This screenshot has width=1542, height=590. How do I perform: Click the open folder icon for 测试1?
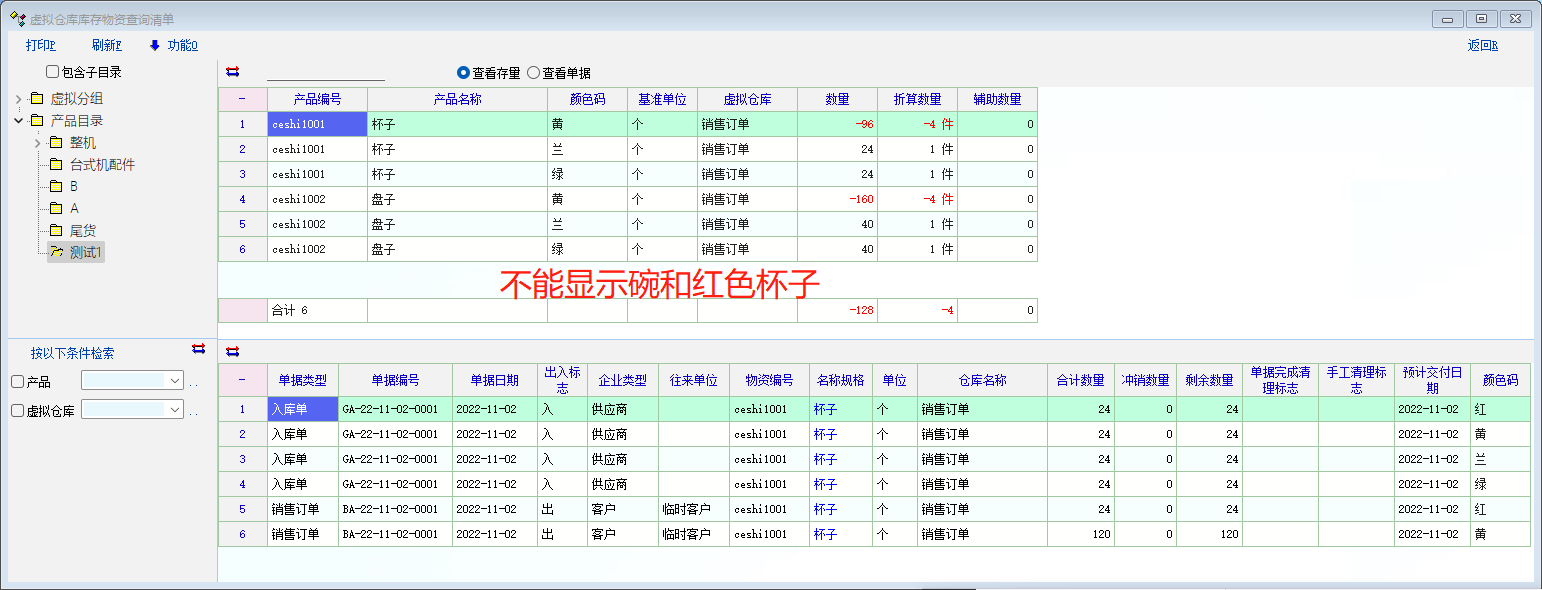[56, 253]
